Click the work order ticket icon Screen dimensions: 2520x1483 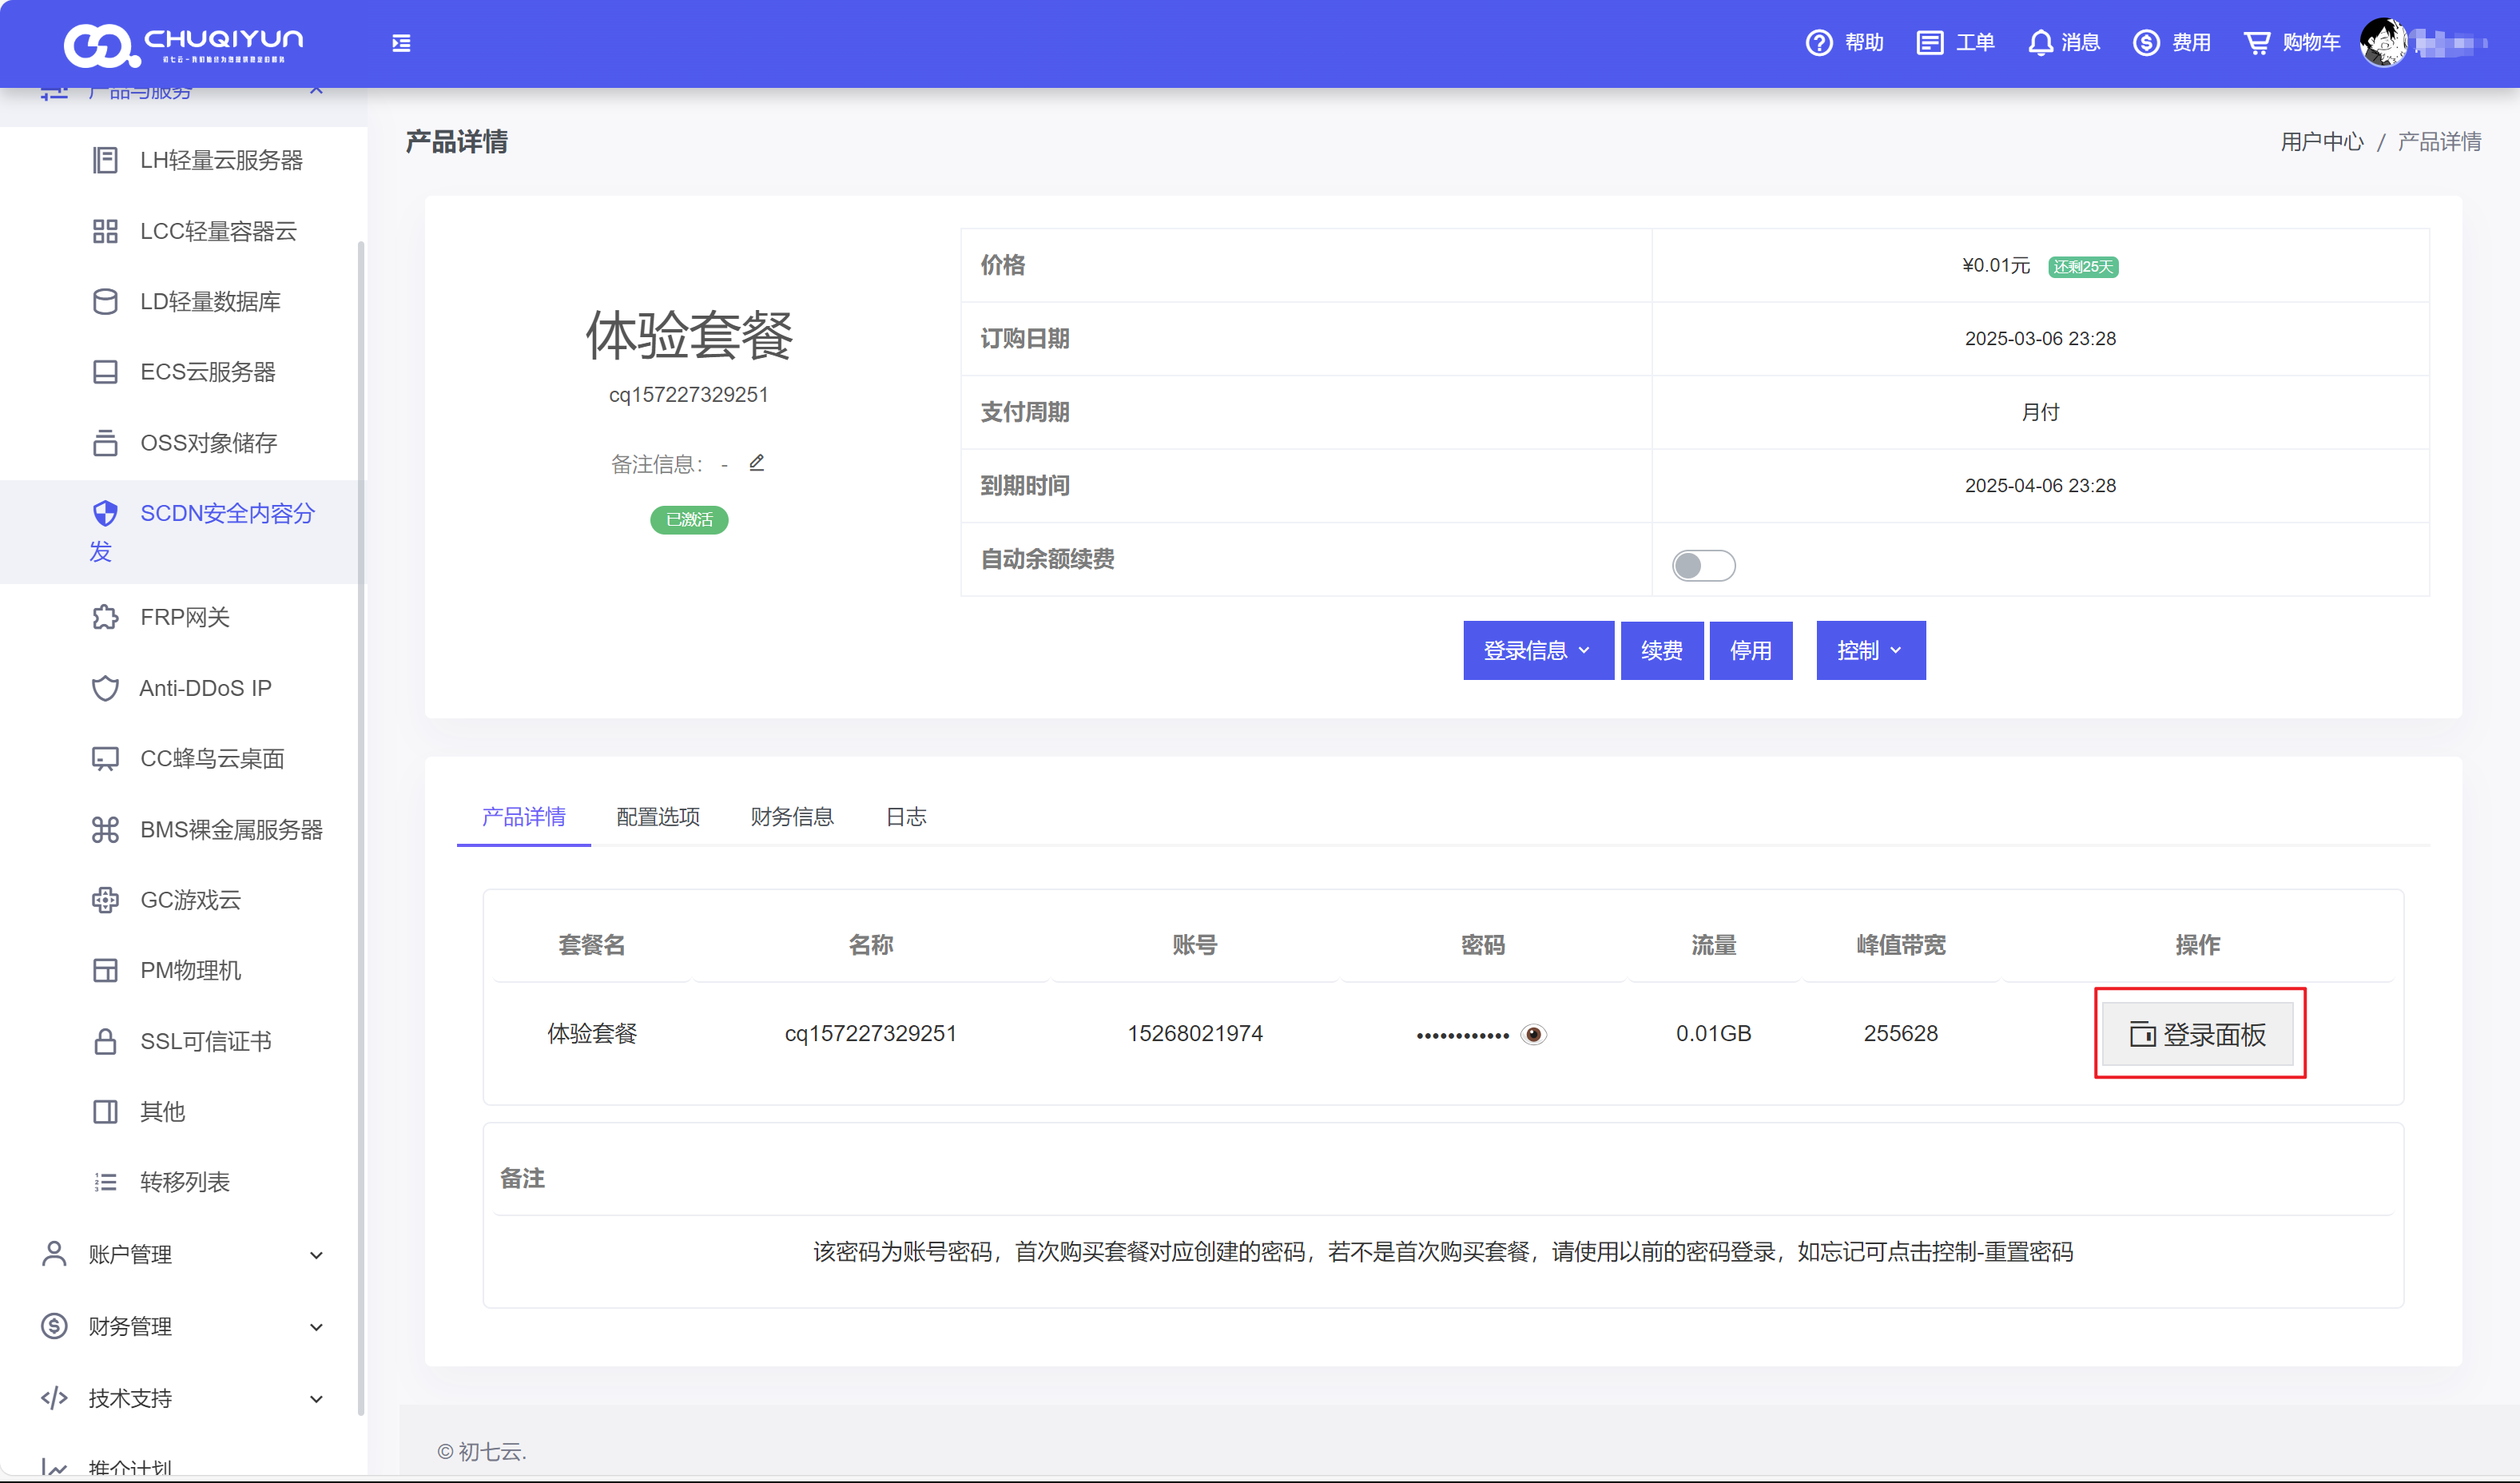pos(1929,43)
